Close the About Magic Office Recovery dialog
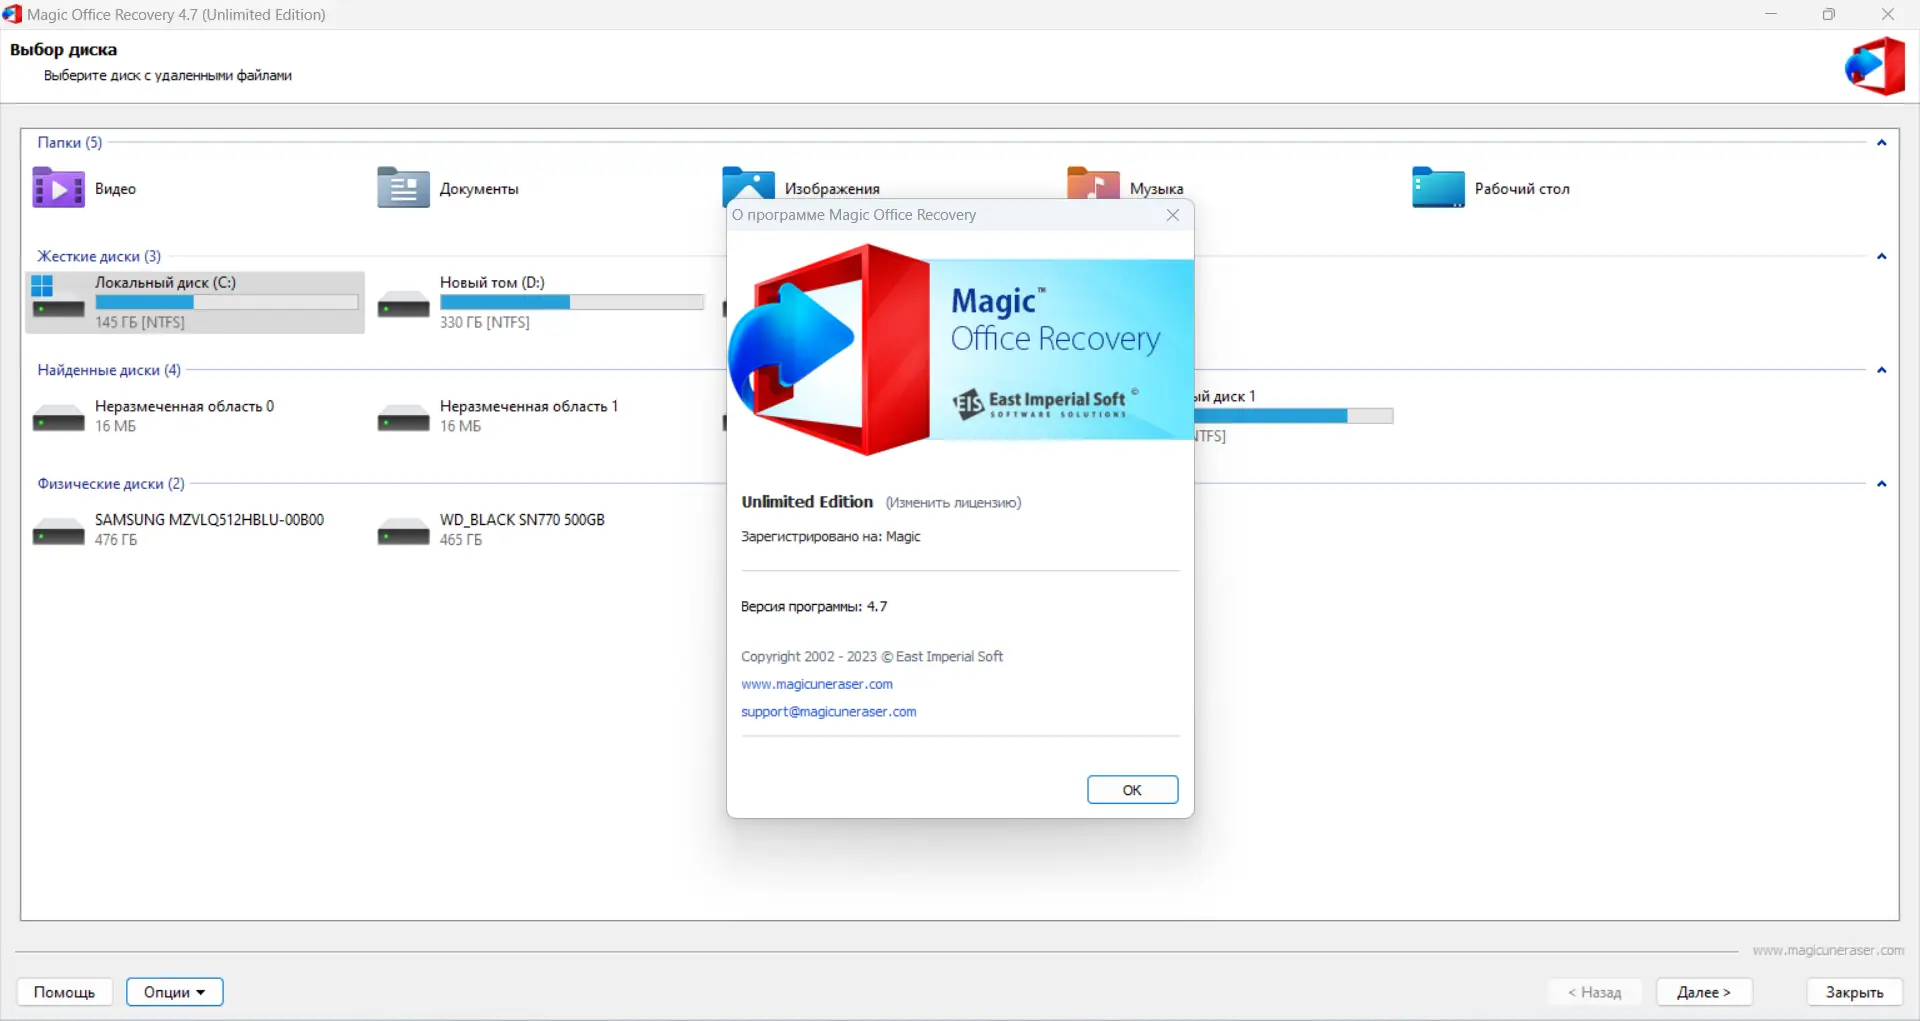1920x1021 pixels. click(1173, 215)
